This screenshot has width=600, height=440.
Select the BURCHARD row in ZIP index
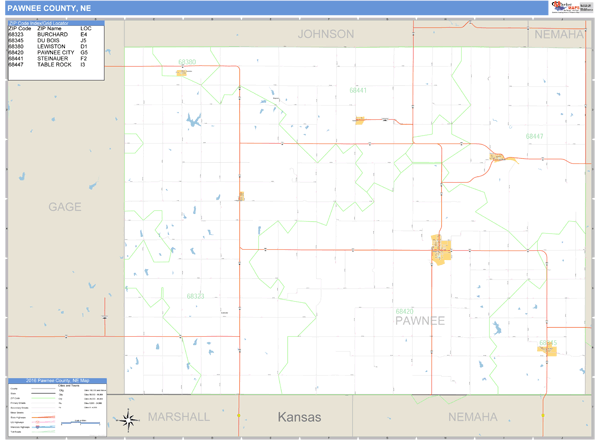click(x=48, y=35)
